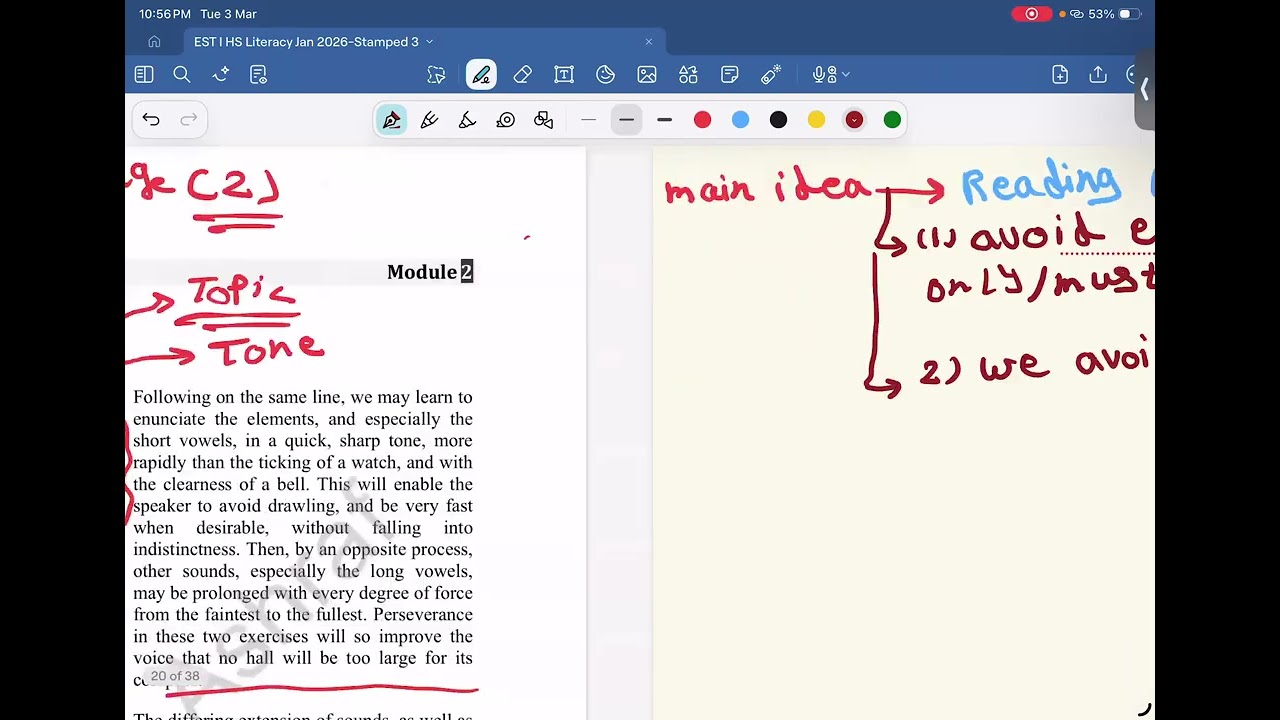Screen dimensions: 1280x720
Task: Pick the green pen color
Action: [x=892, y=120]
